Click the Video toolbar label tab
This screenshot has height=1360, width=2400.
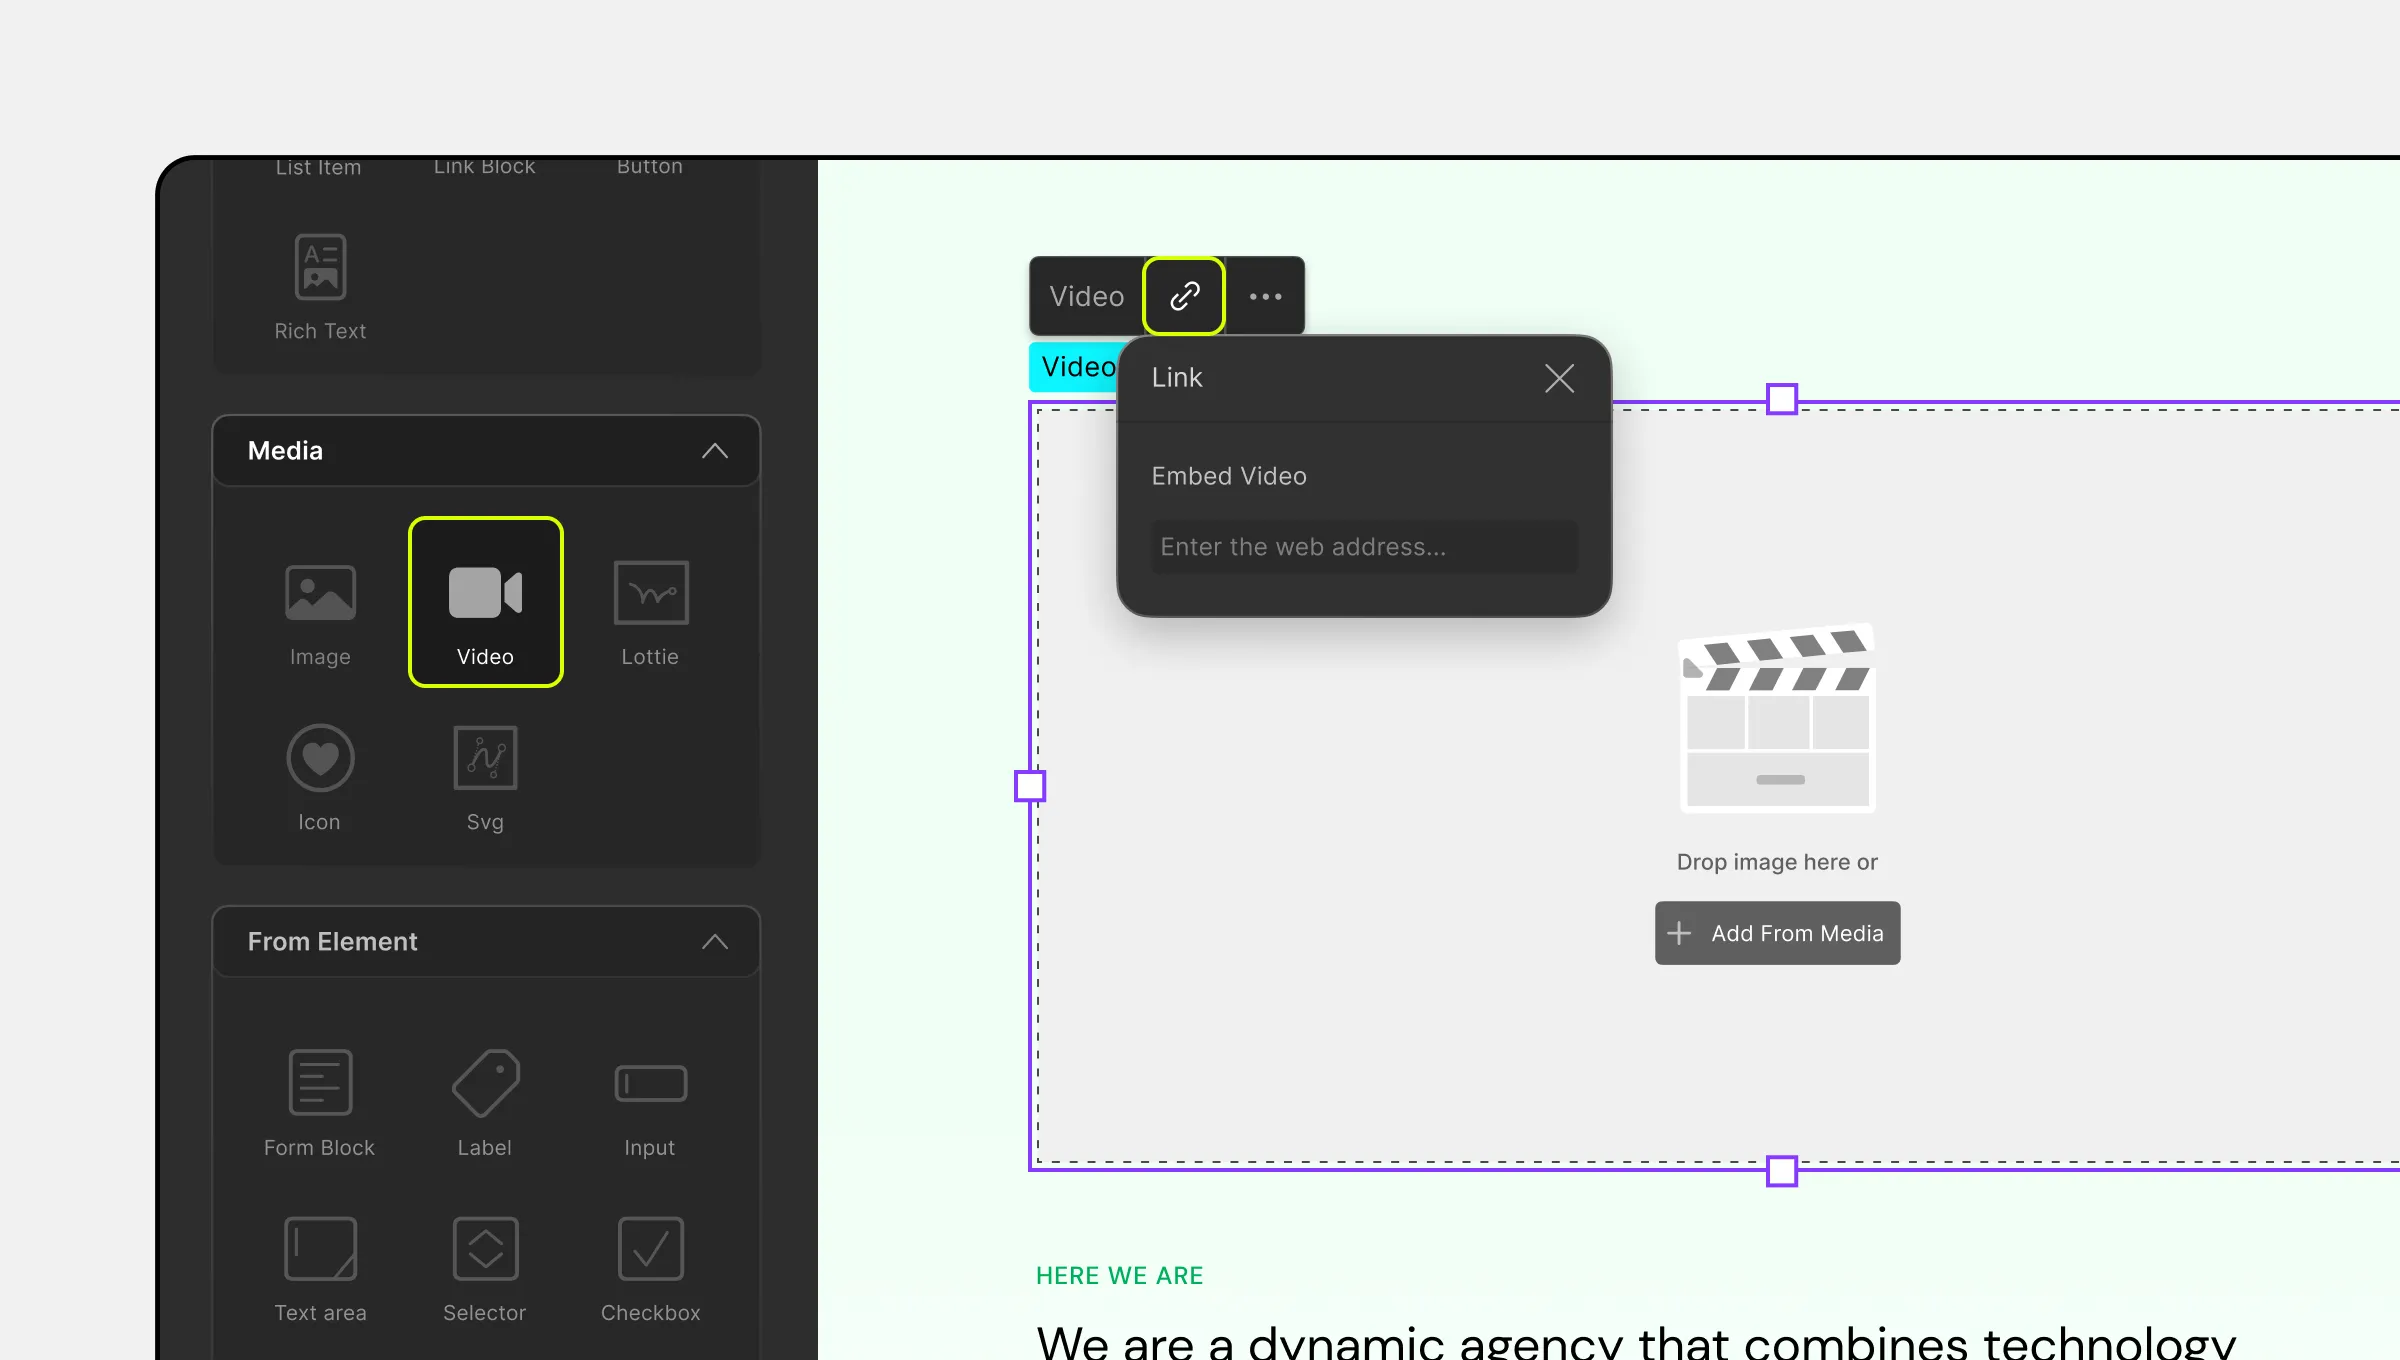[1086, 297]
